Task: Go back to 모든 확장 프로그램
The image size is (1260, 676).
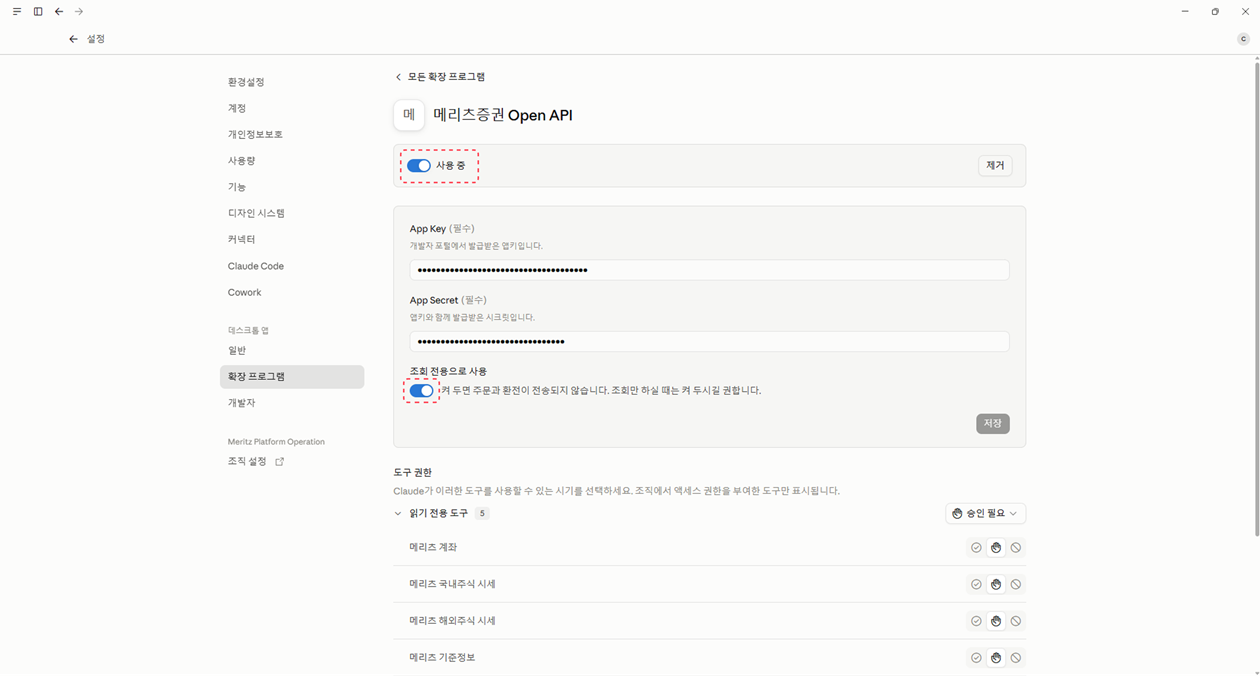Action: coord(440,77)
